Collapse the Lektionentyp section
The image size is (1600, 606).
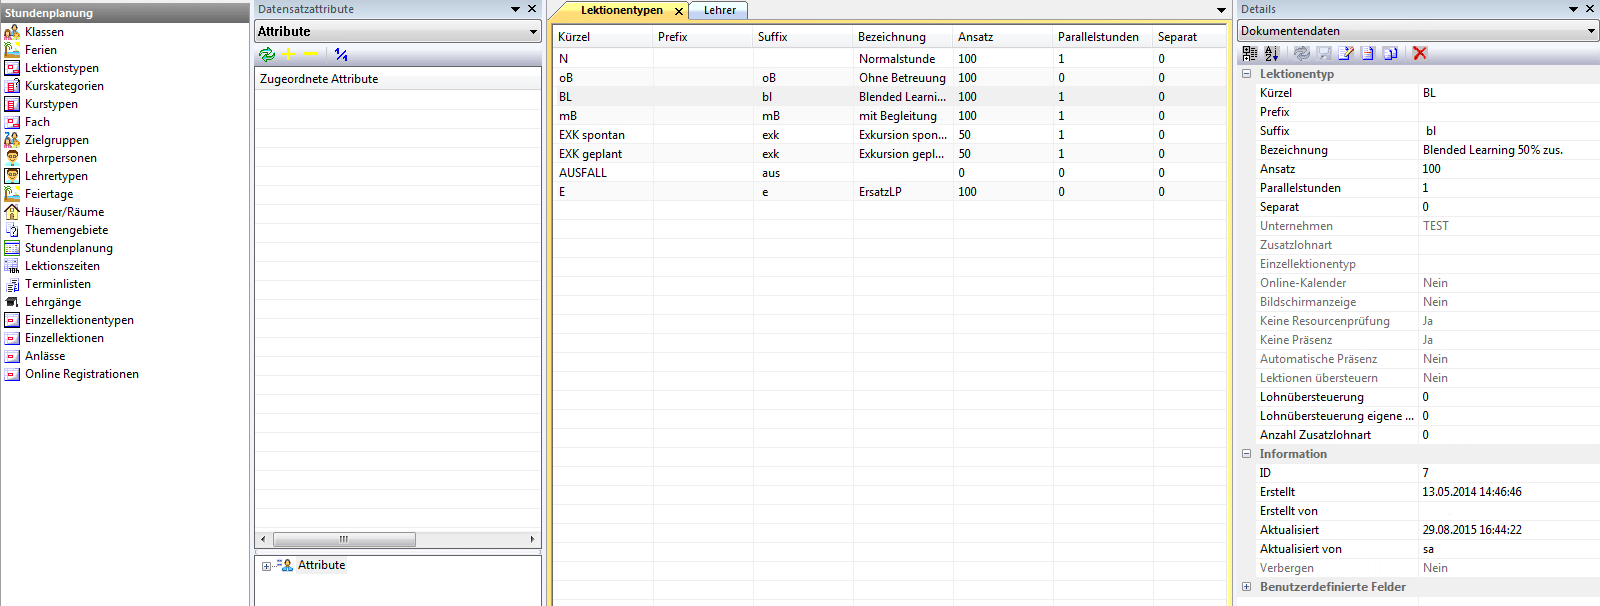pyautogui.click(x=1247, y=74)
